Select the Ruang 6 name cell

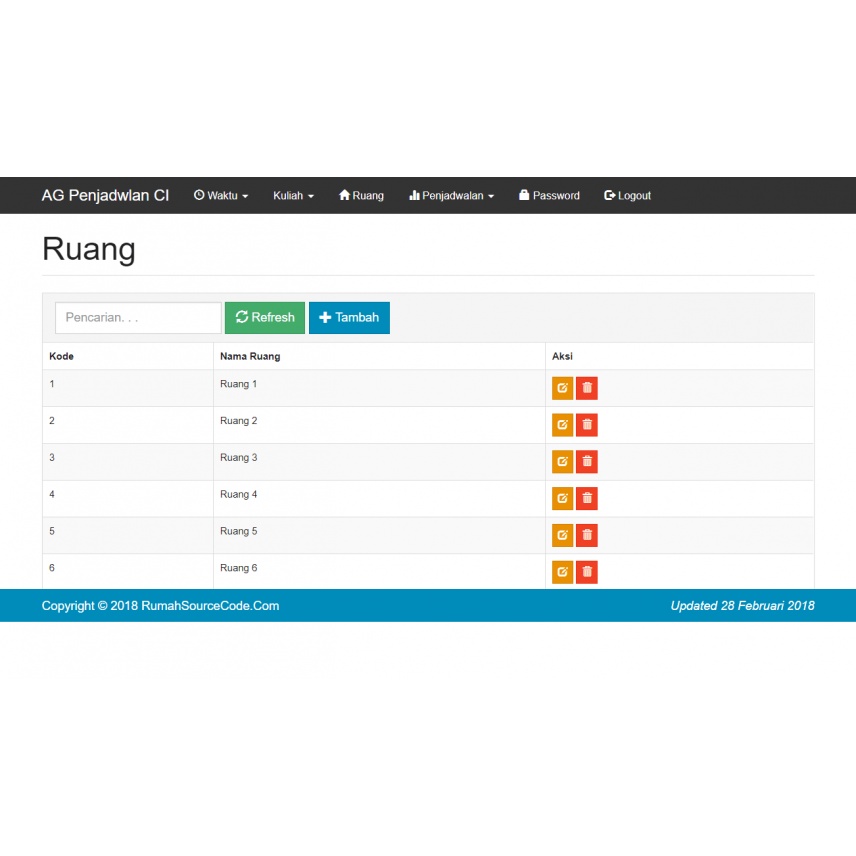(379, 572)
